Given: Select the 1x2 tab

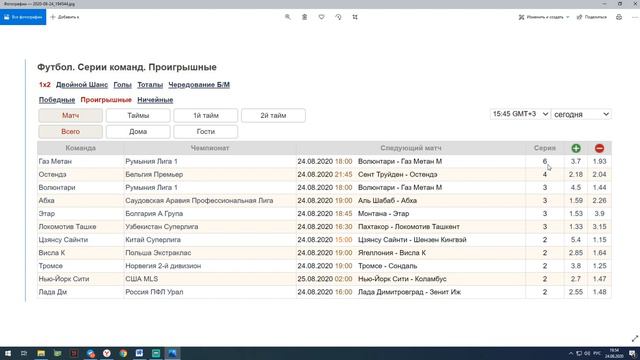Looking at the screenshot, I should tap(44, 85).
